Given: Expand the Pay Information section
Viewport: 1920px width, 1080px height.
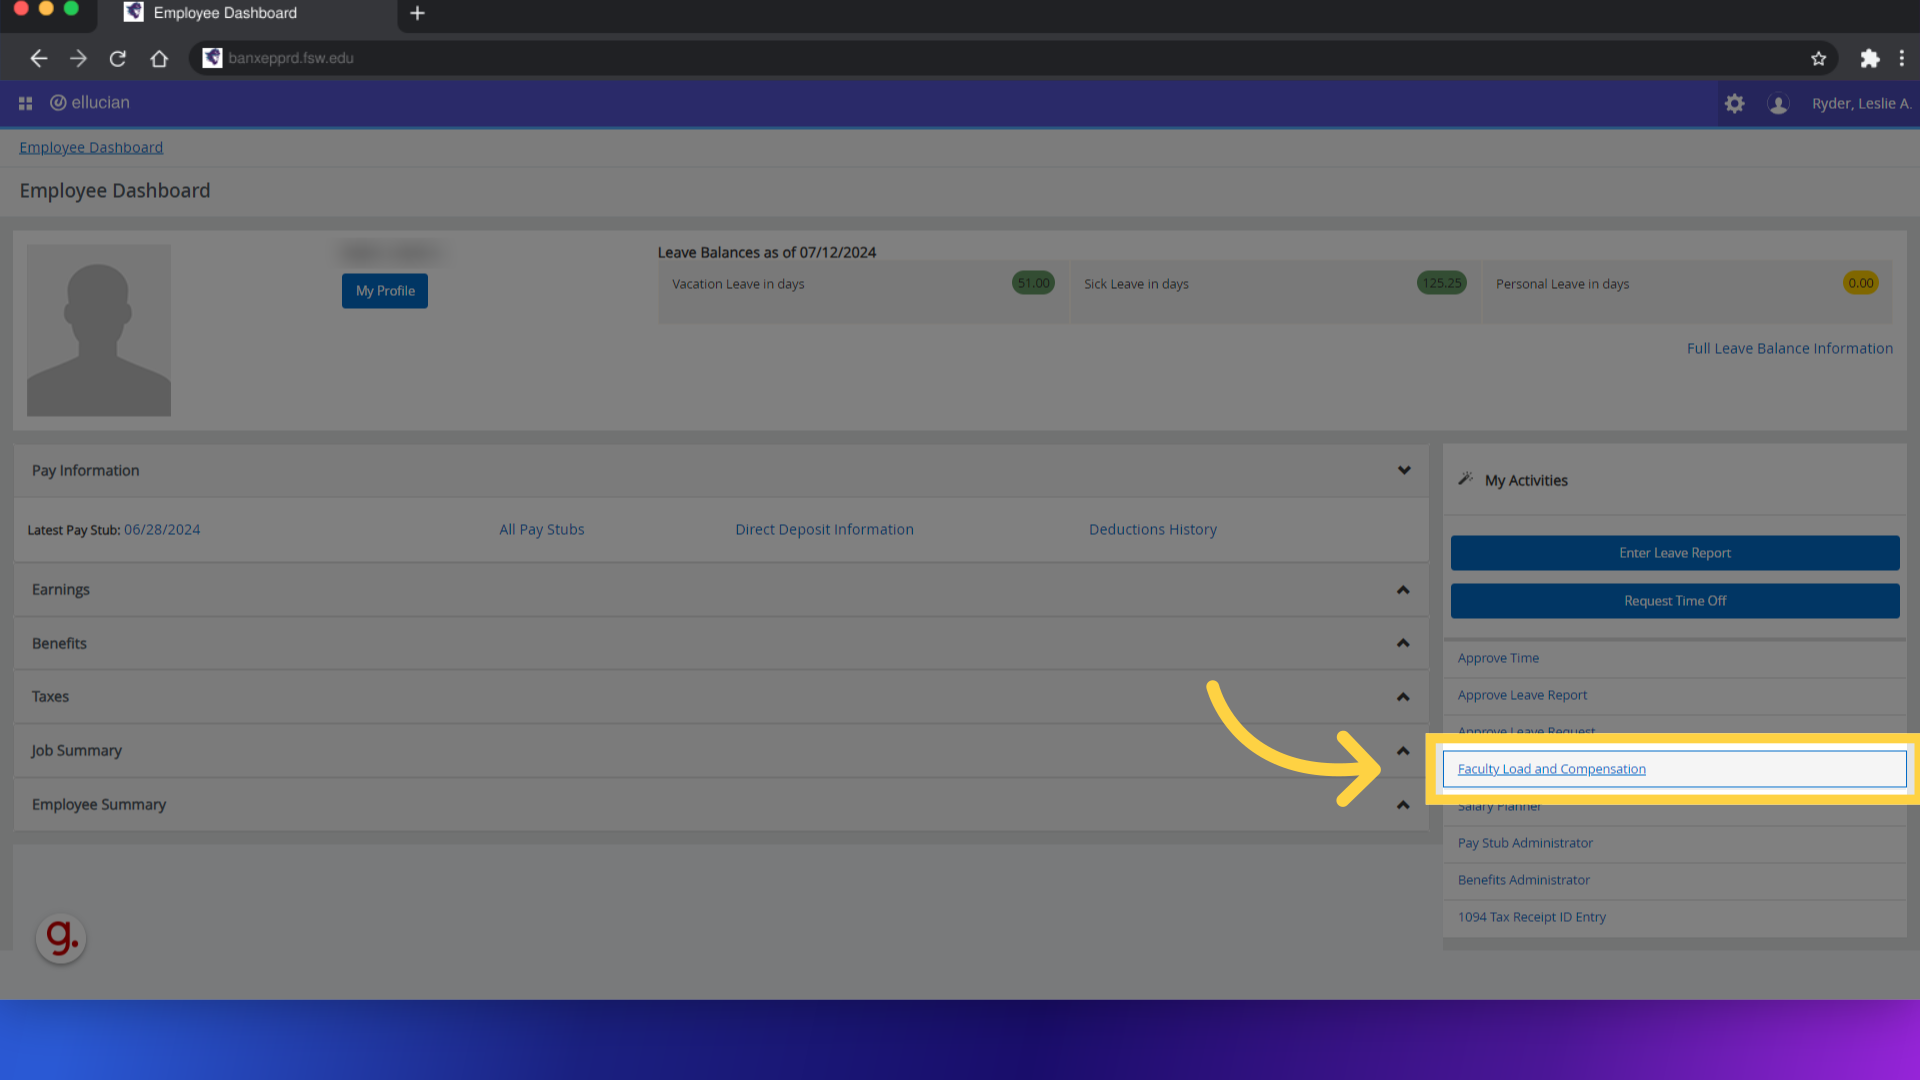Looking at the screenshot, I should [1403, 469].
